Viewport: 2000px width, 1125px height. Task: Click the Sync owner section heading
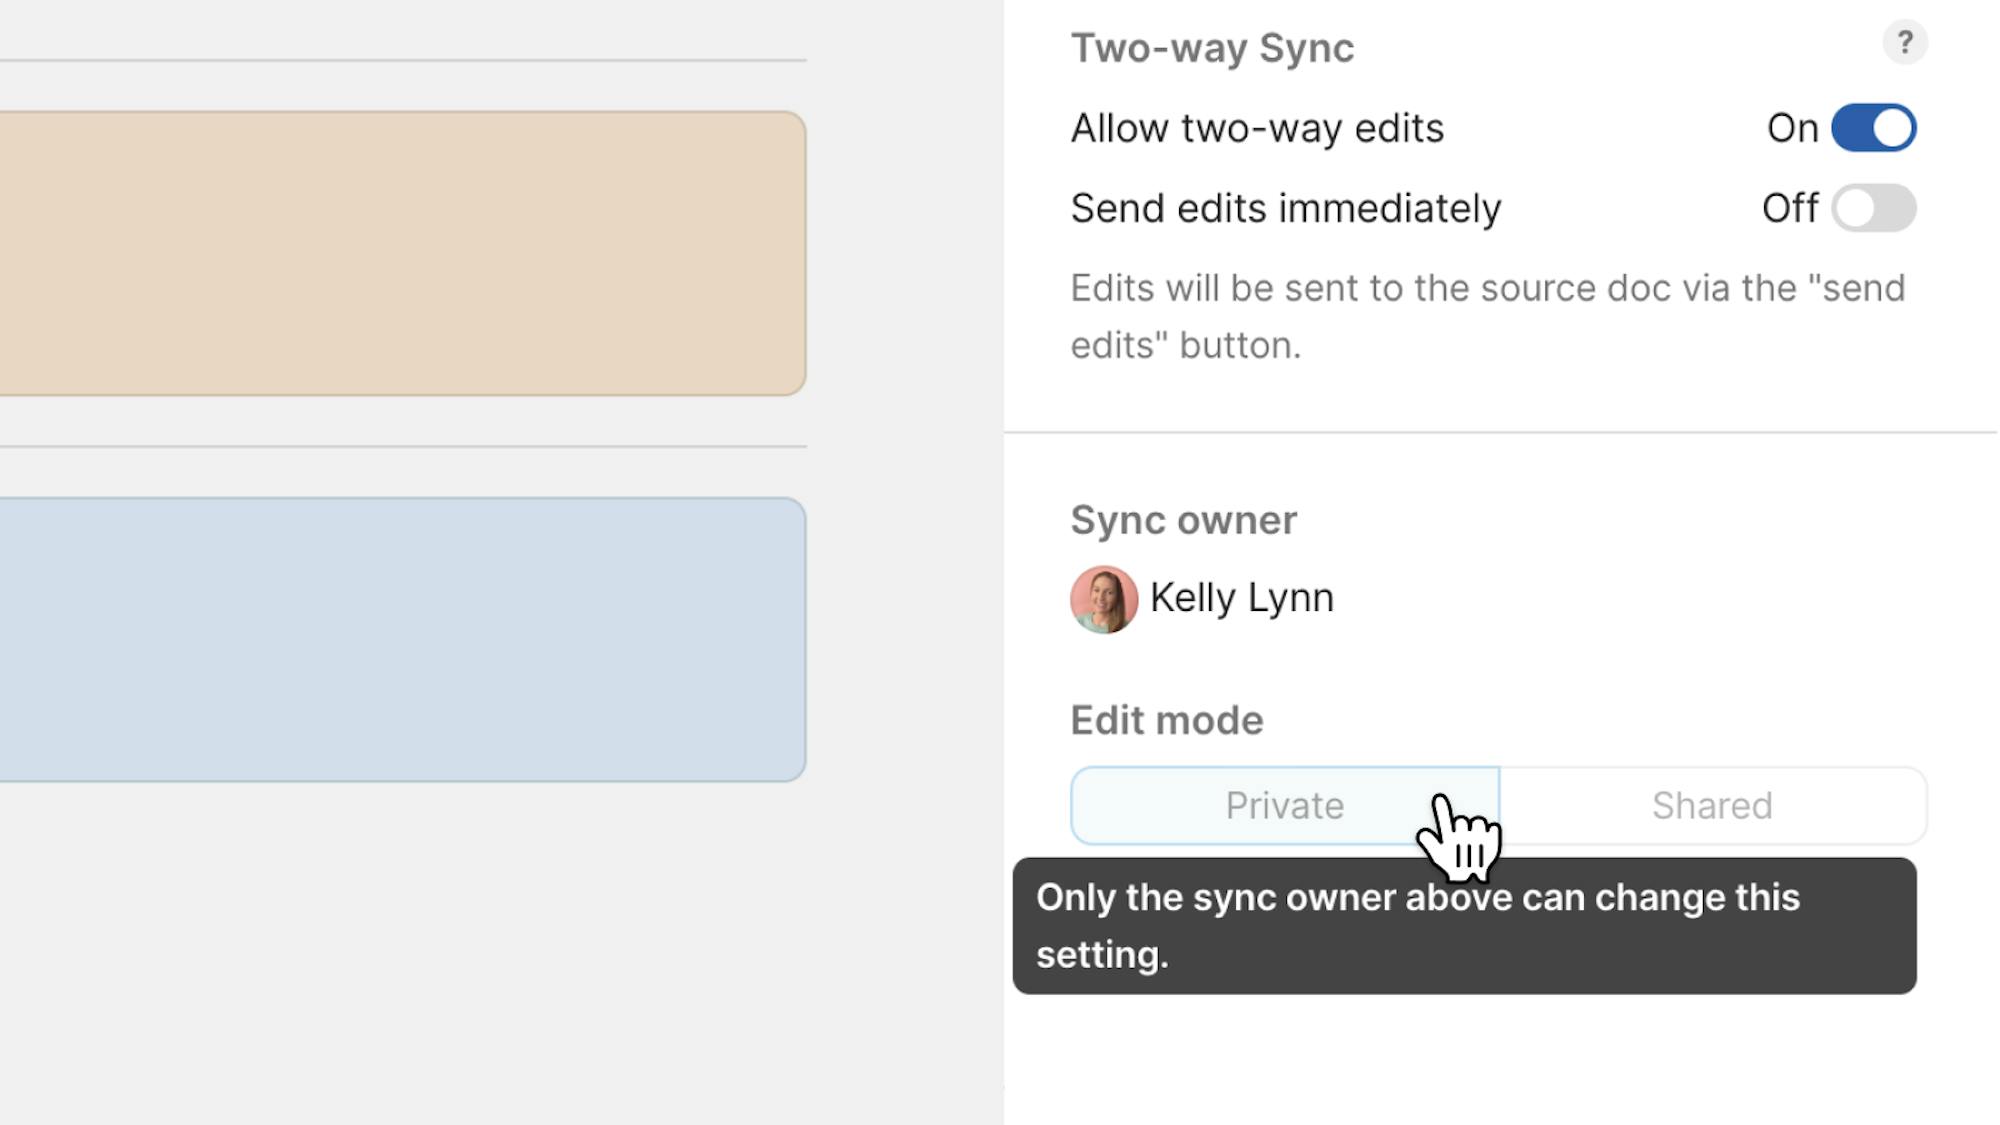pos(1183,520)
